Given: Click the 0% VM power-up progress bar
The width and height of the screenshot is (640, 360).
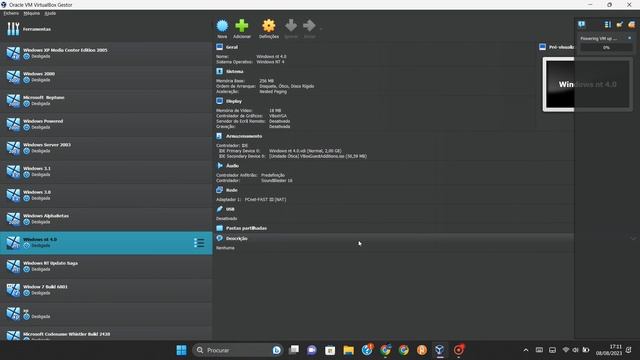Looking at the screenshot, I should 607,48.
